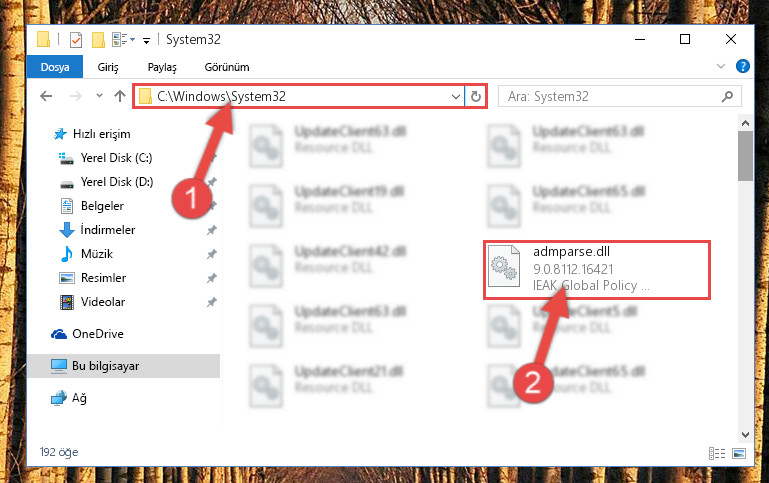Go up one folder level
Image resolution: width=769 pixels, height=483 pixels.
click(x=120, y=96)
